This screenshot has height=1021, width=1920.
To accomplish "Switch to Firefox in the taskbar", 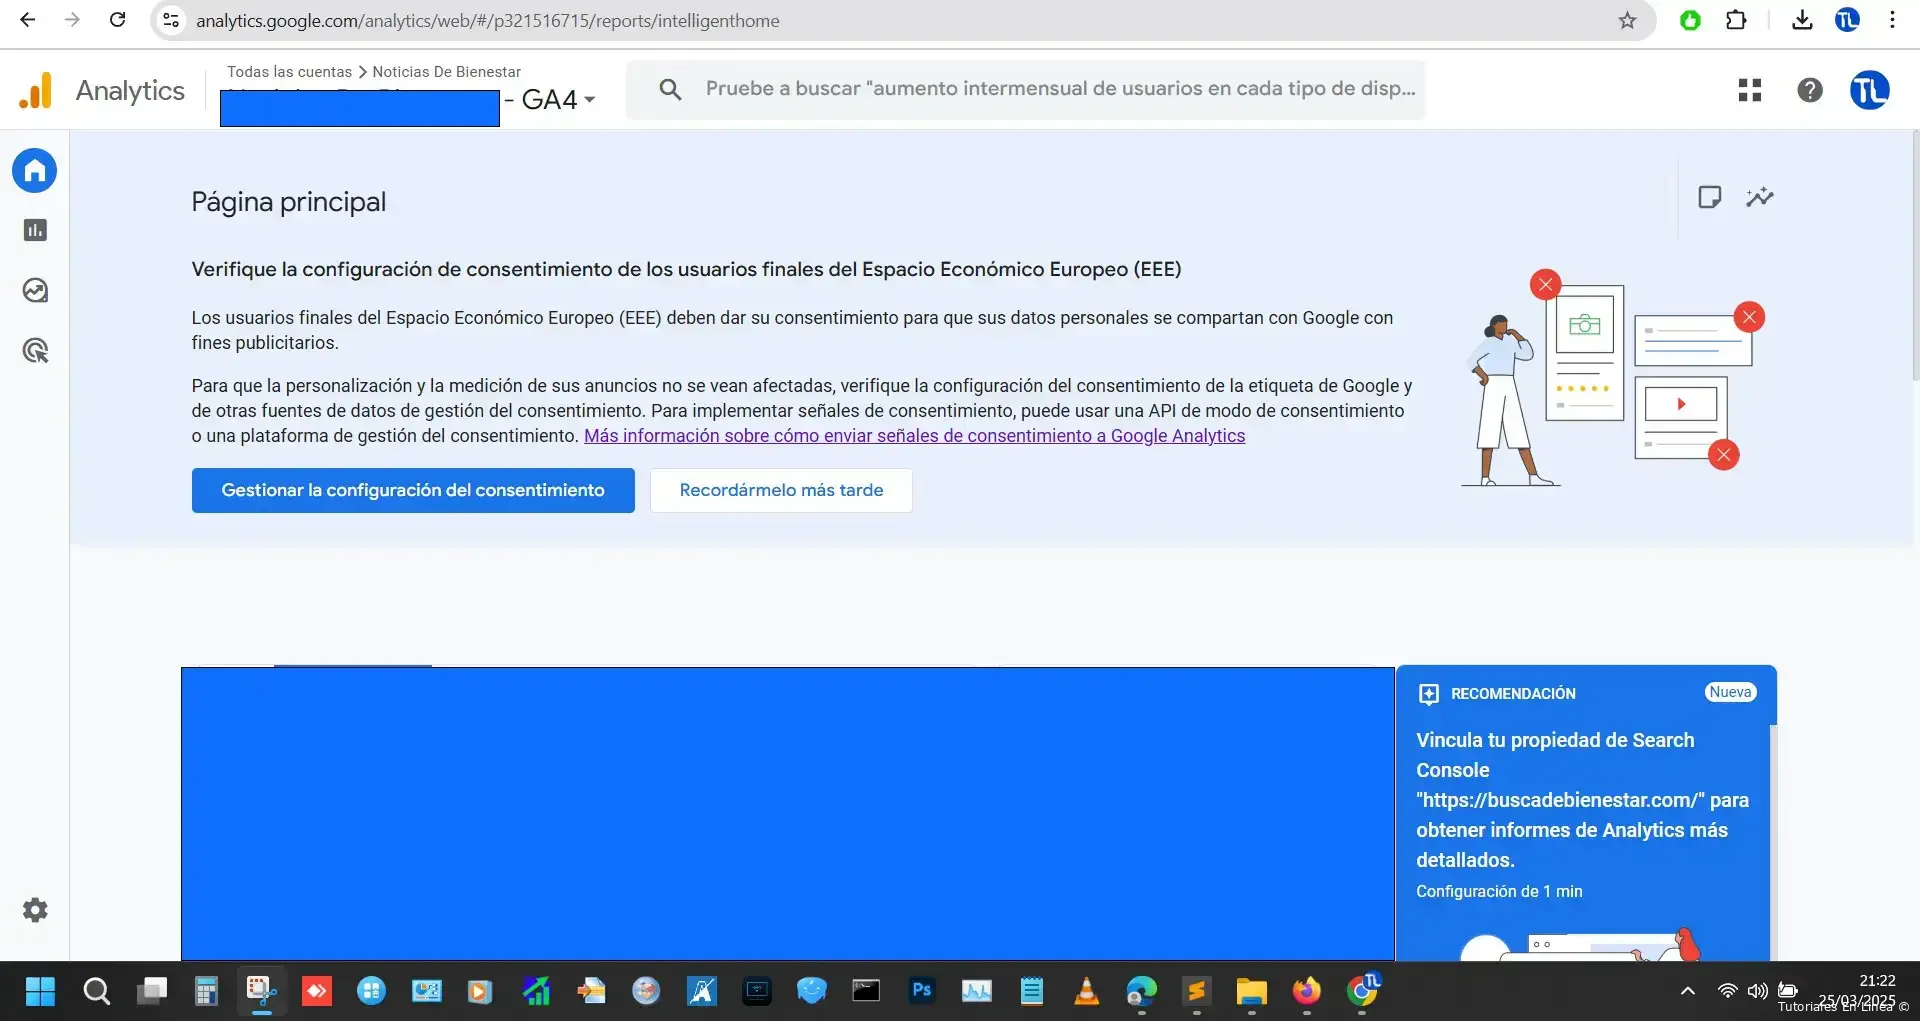I will point(1306,991).
